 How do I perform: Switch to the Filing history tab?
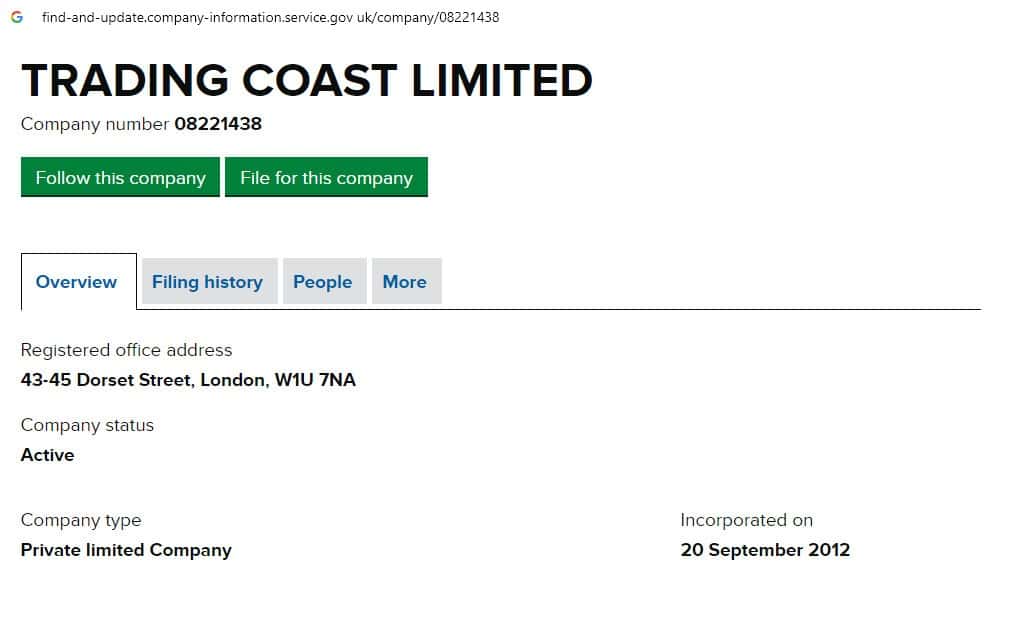tap(207, 282)
